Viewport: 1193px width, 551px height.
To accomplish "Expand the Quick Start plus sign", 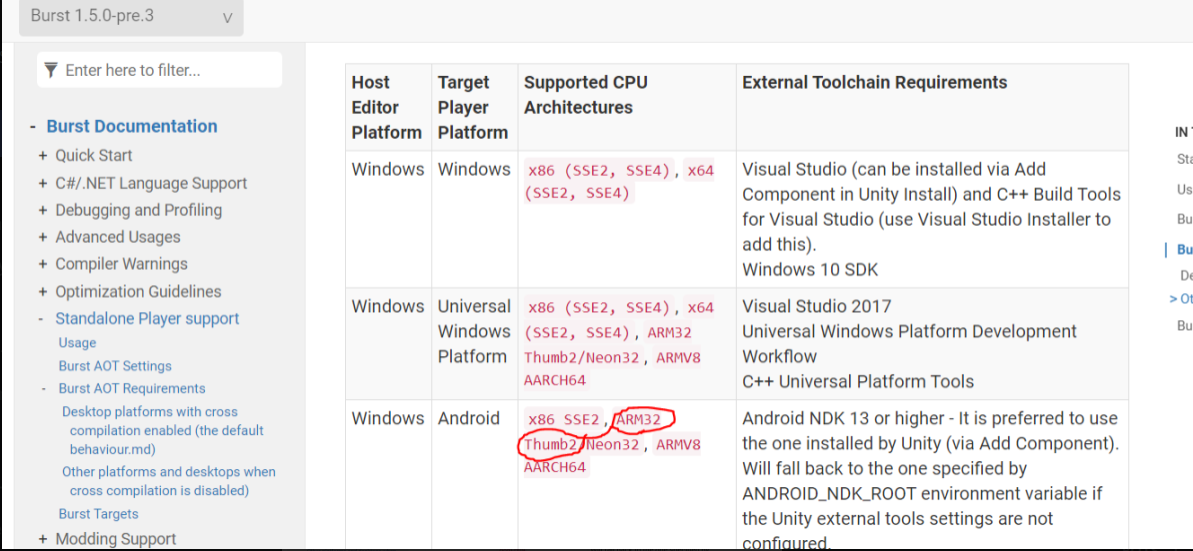I will (x=43, y=156).
